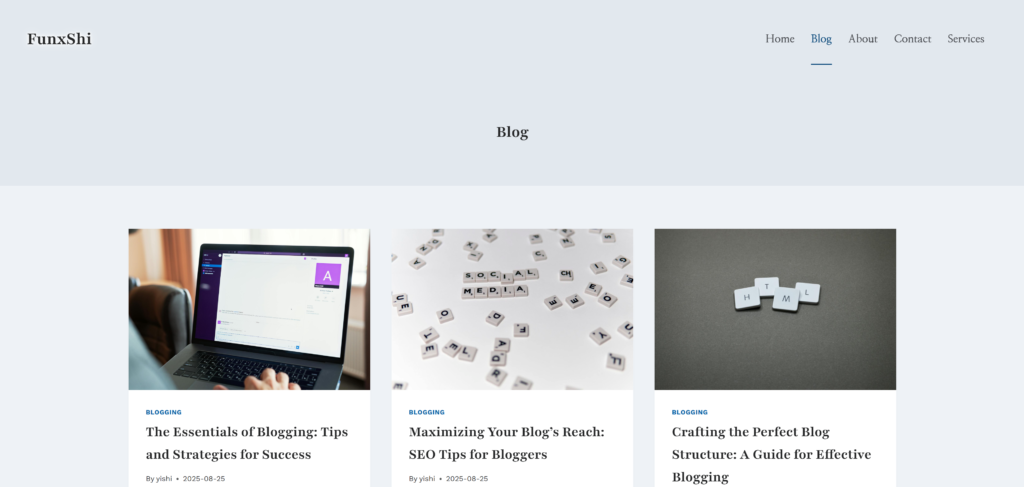
Task: Click the FunxShi site logo
Action: tap(59, 39)
